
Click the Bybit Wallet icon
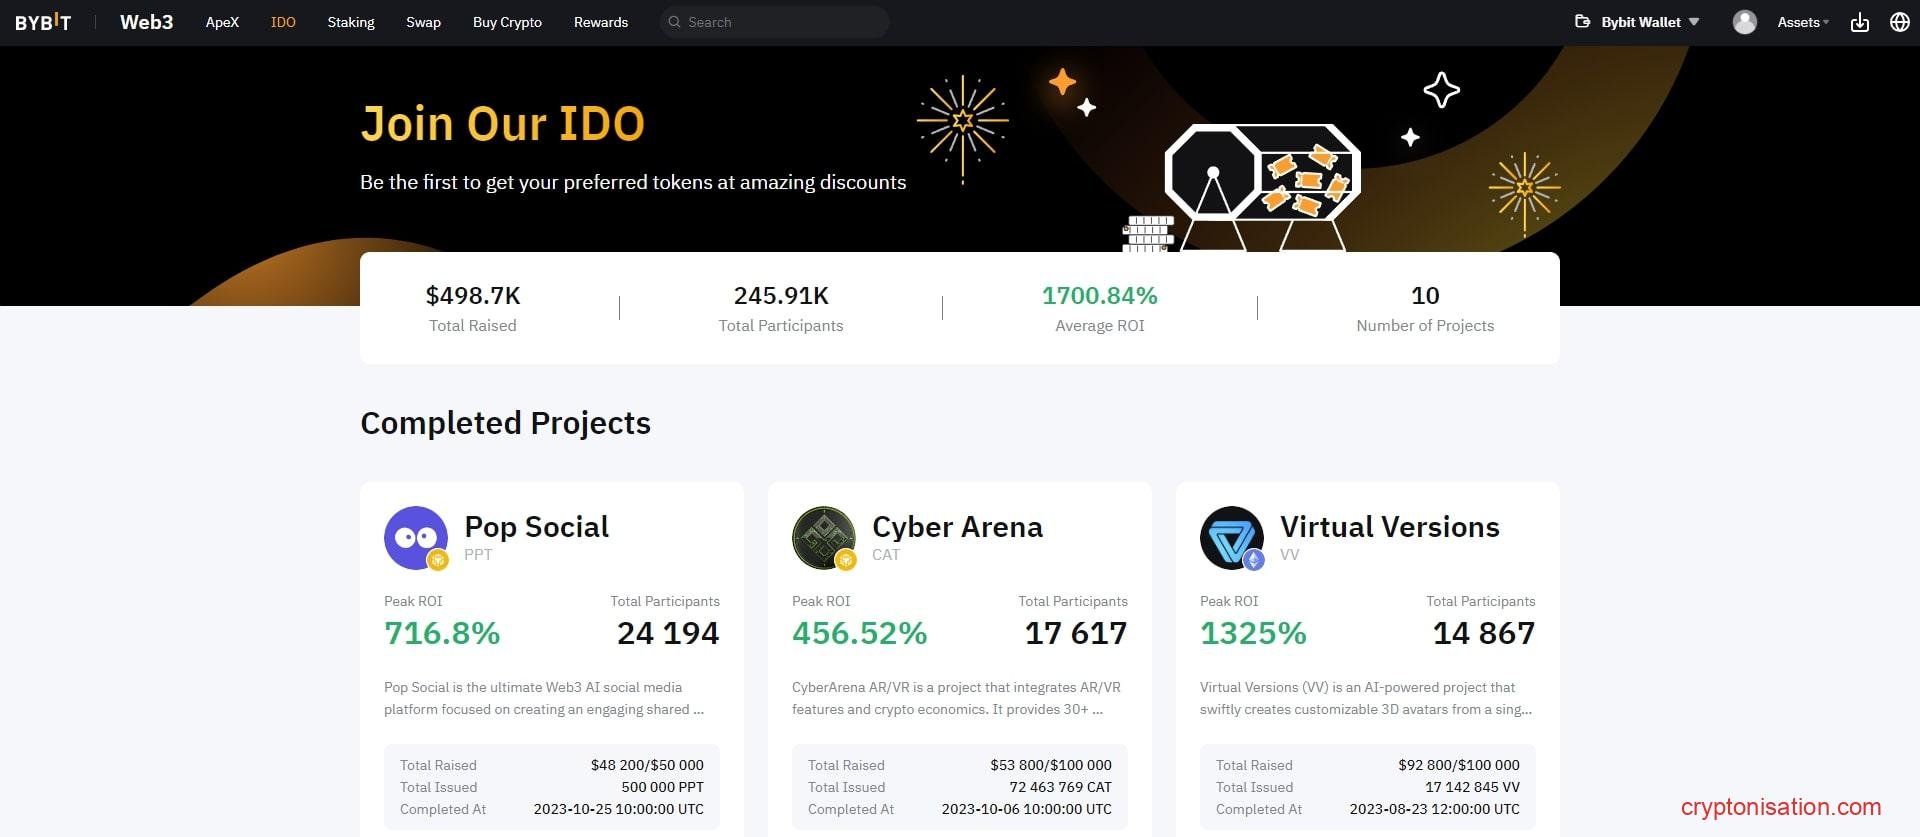[x=1582, y=21]
